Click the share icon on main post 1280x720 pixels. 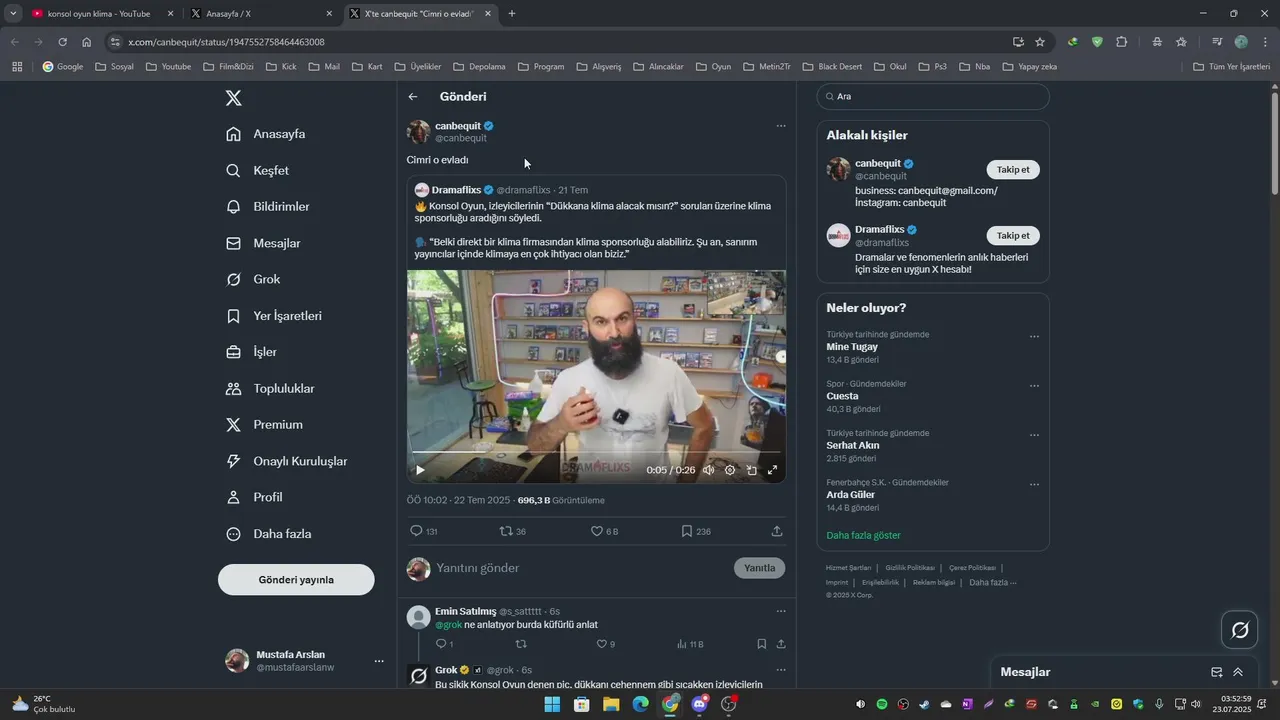pyautogui.click(x=777, y=531)
